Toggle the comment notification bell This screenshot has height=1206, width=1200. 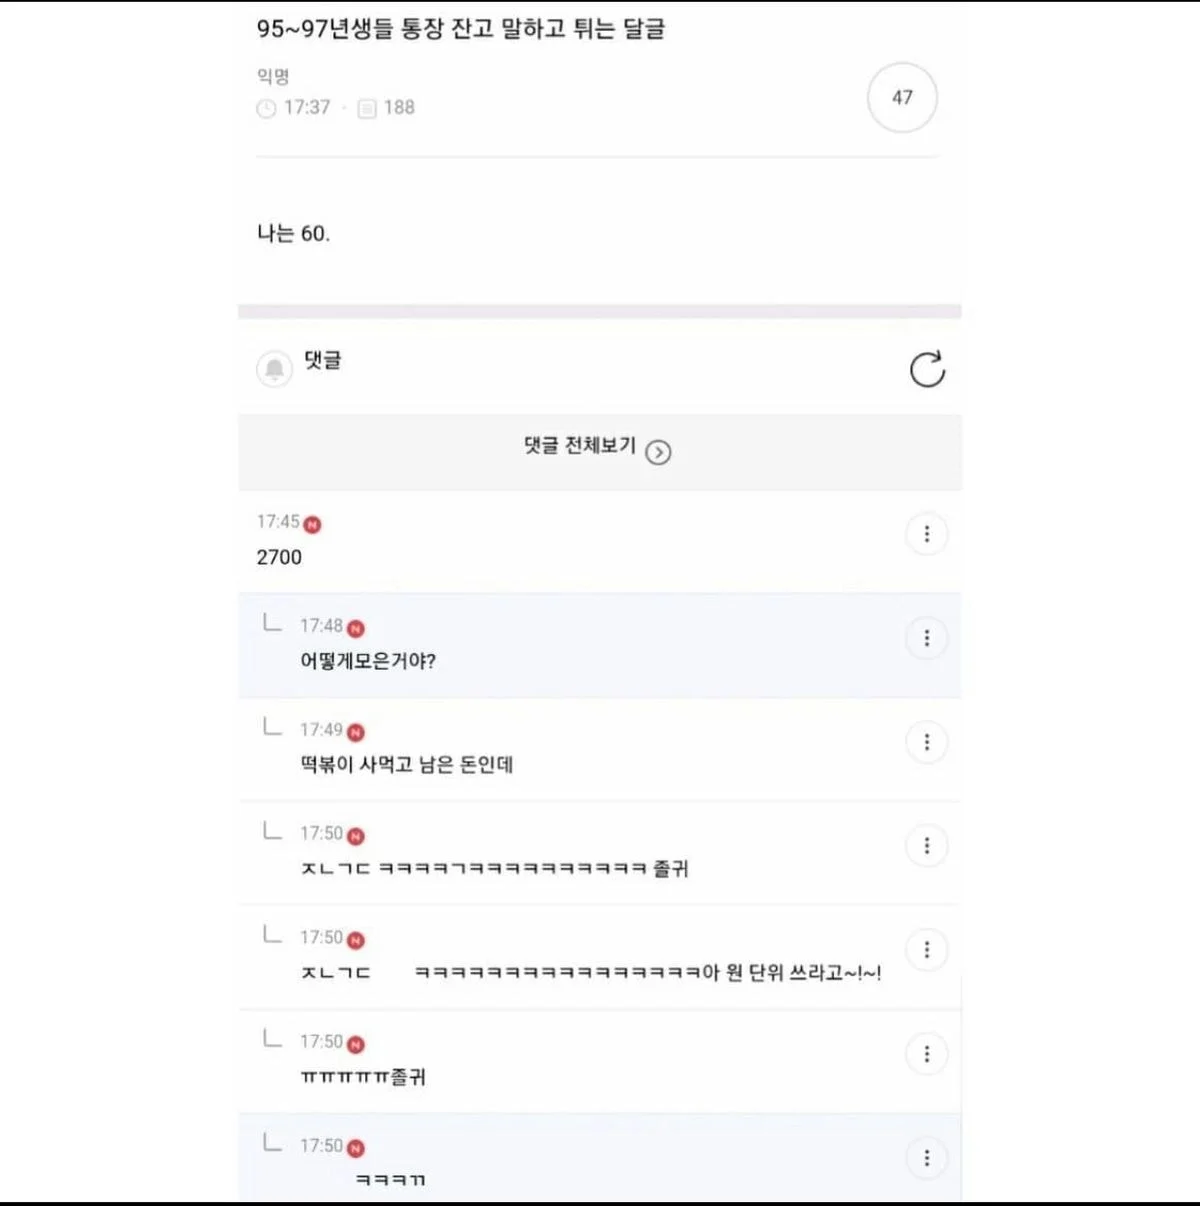point(274,369)
